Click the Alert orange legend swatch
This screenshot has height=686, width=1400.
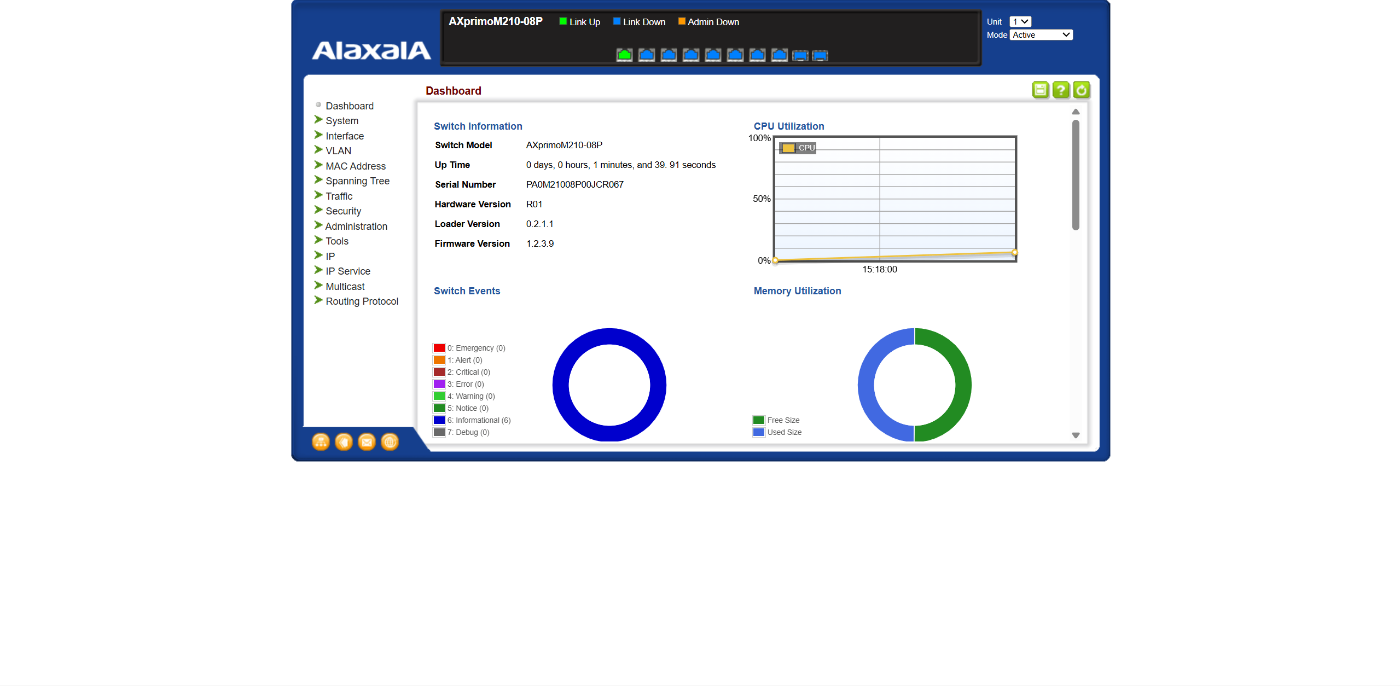(x=439, y=360)
